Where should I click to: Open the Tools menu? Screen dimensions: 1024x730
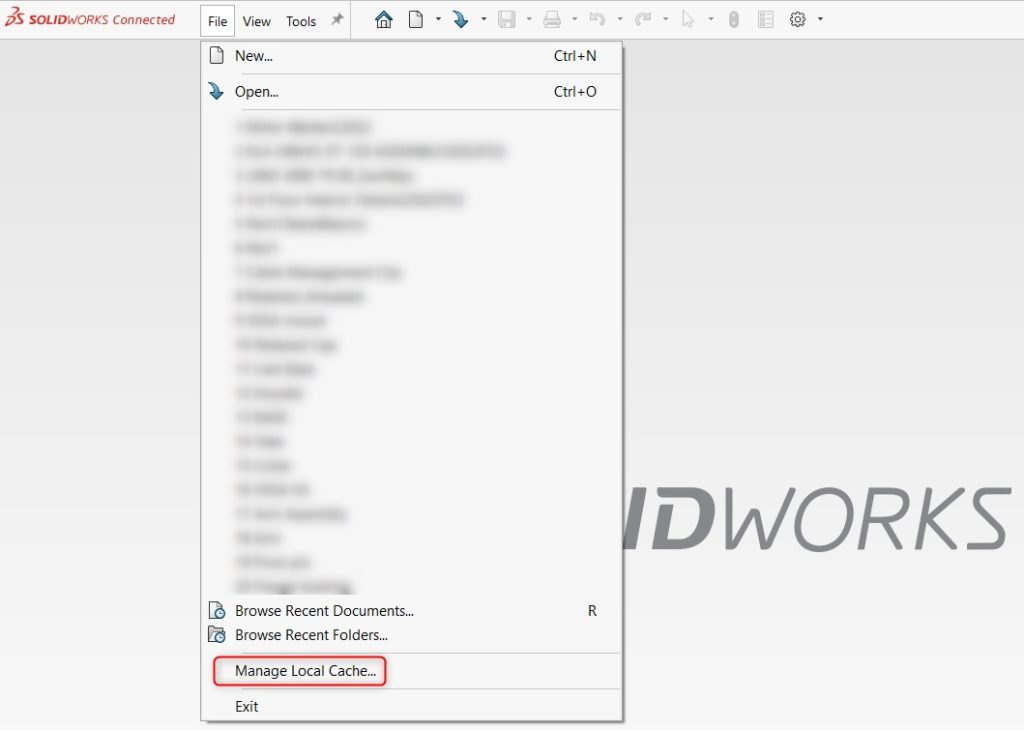click(x=301, y=21)
